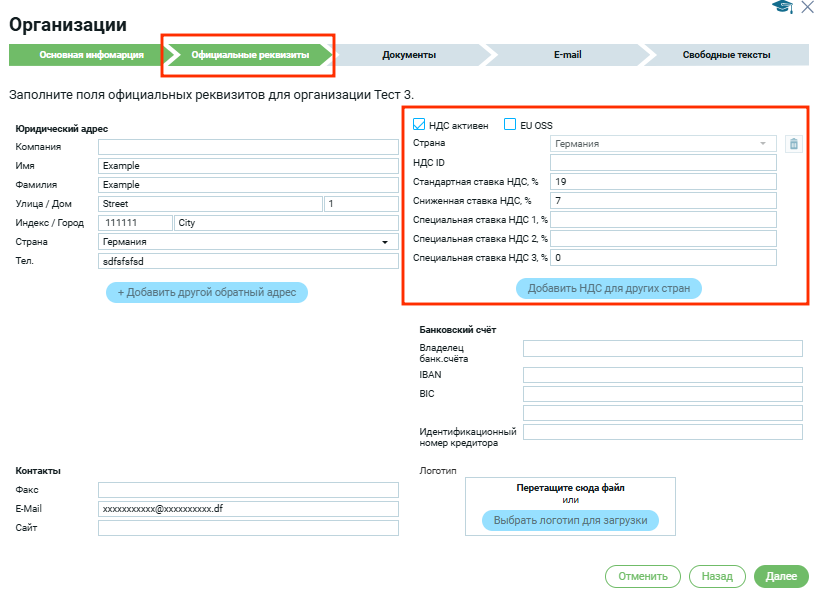Click the trash icon next to VAT country
Image resolution: width=818 pixels, height=596 pixels.
[793, 144]
